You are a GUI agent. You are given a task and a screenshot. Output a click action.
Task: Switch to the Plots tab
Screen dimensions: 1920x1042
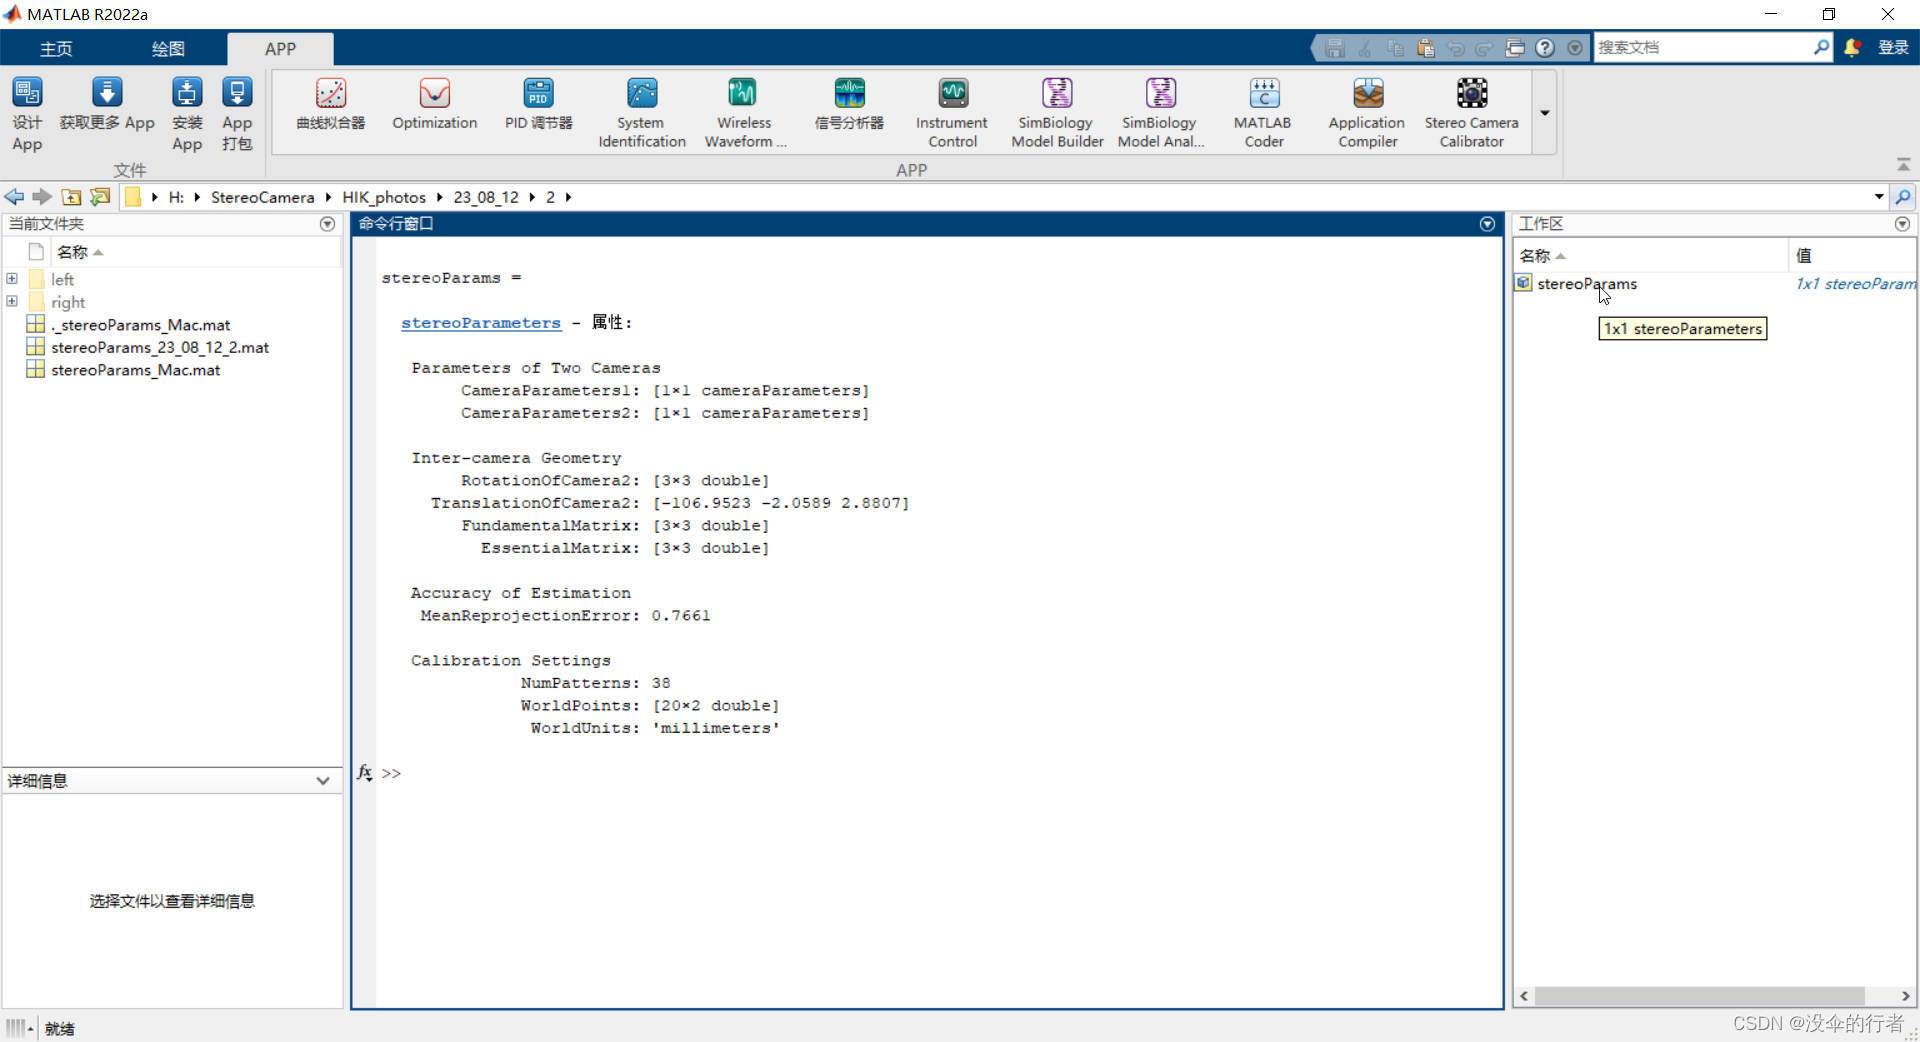(x=168, y=48)
